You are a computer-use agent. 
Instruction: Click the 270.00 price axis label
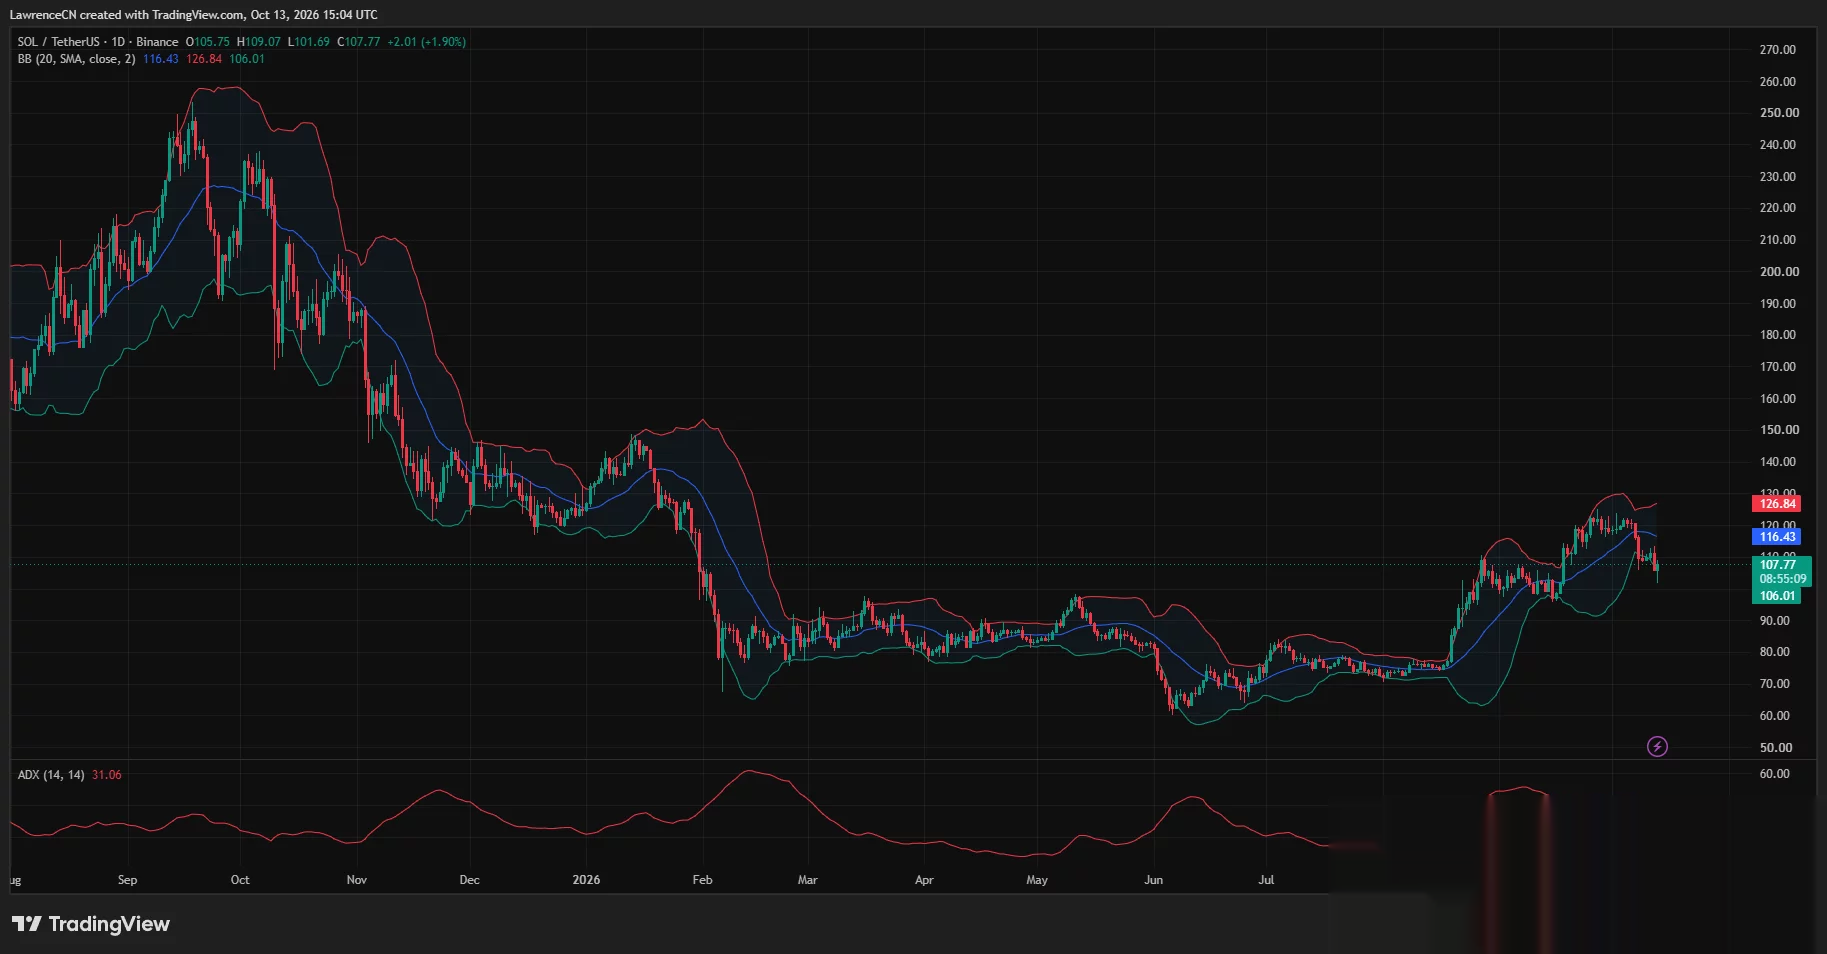[1778, 50]
